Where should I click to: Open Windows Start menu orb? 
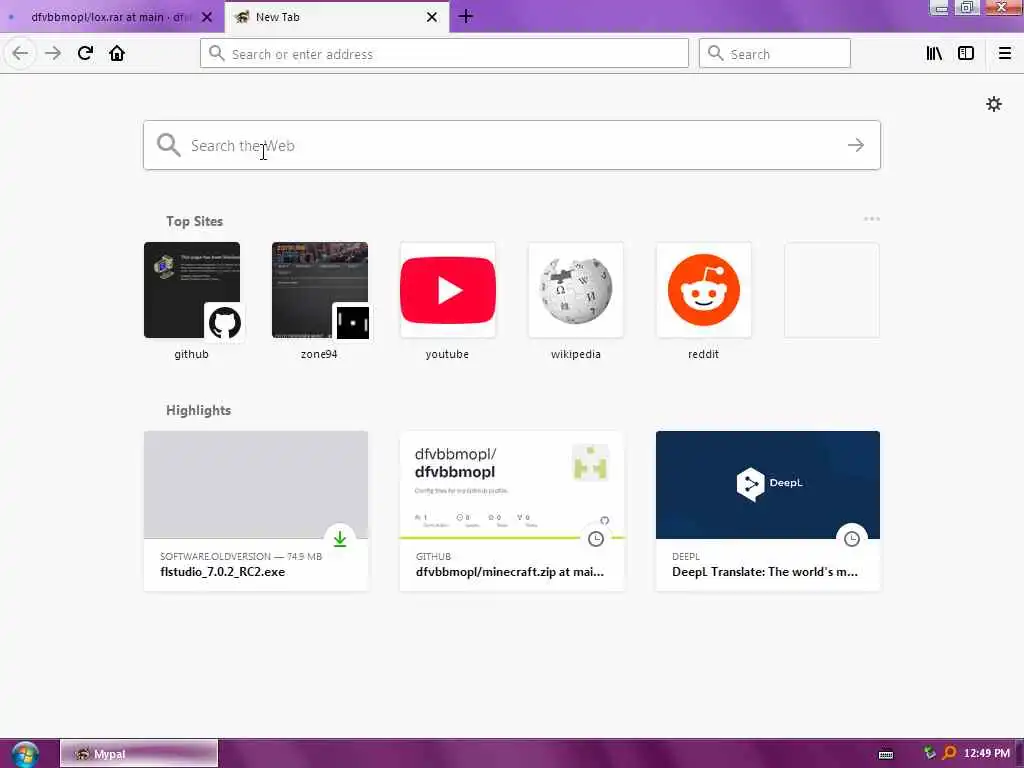click(24, 754)
